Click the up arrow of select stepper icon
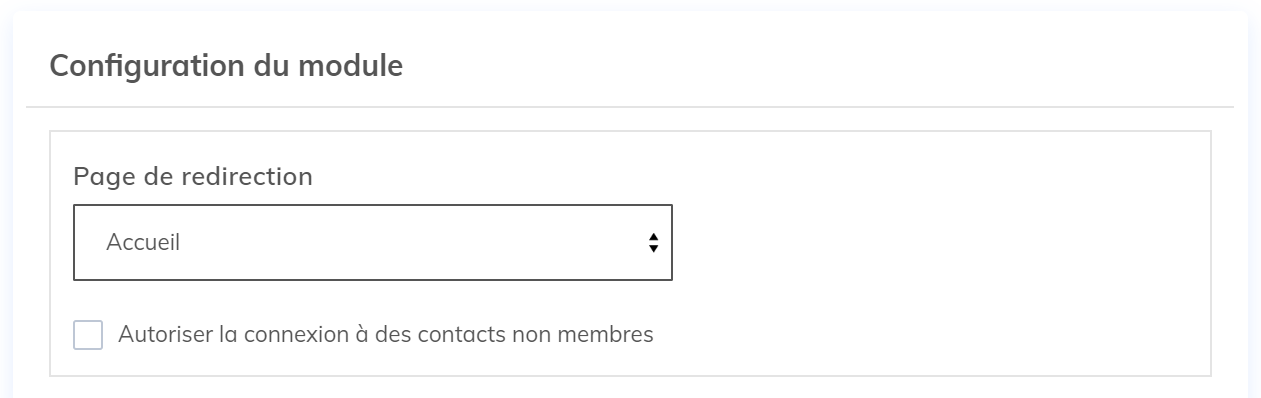This screenshot has width=1261, height=398. [653, 237]
